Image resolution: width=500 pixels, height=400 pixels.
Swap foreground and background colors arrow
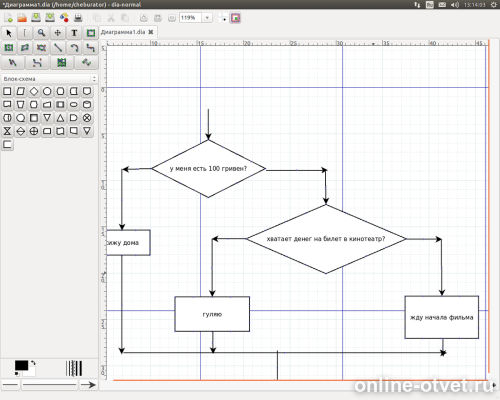[x=33, y=363]
